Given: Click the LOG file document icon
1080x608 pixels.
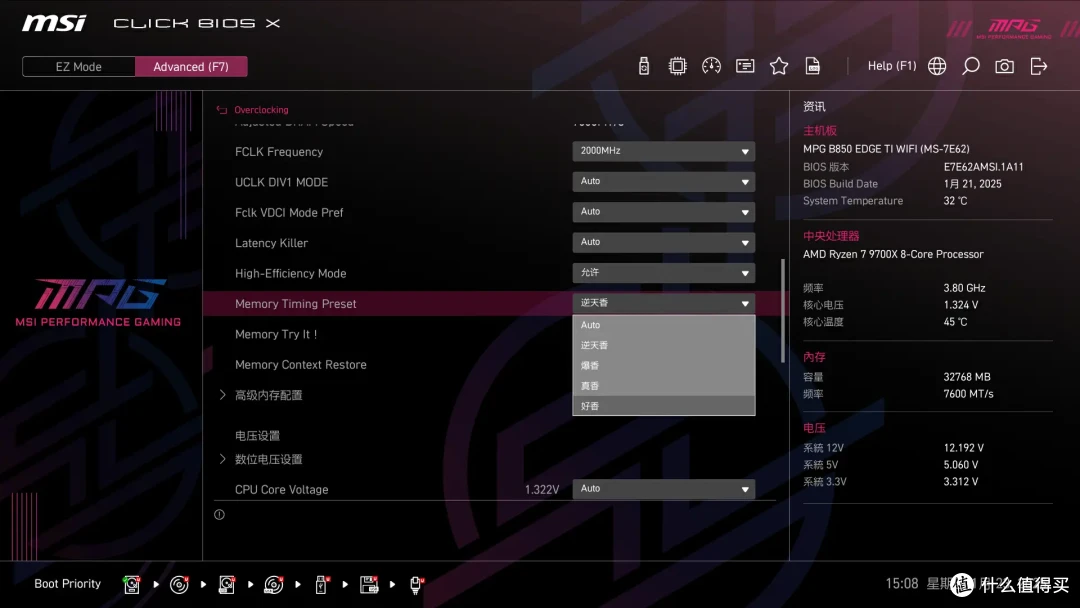Looking at the screenshot, I should (x=813, y=66).
